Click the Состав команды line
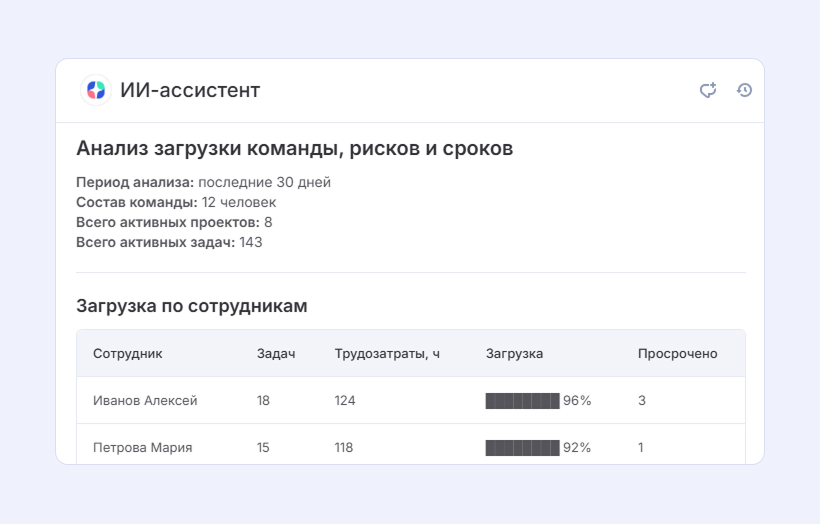This screenshot has width=820, height=524. [x=176, y=202]
